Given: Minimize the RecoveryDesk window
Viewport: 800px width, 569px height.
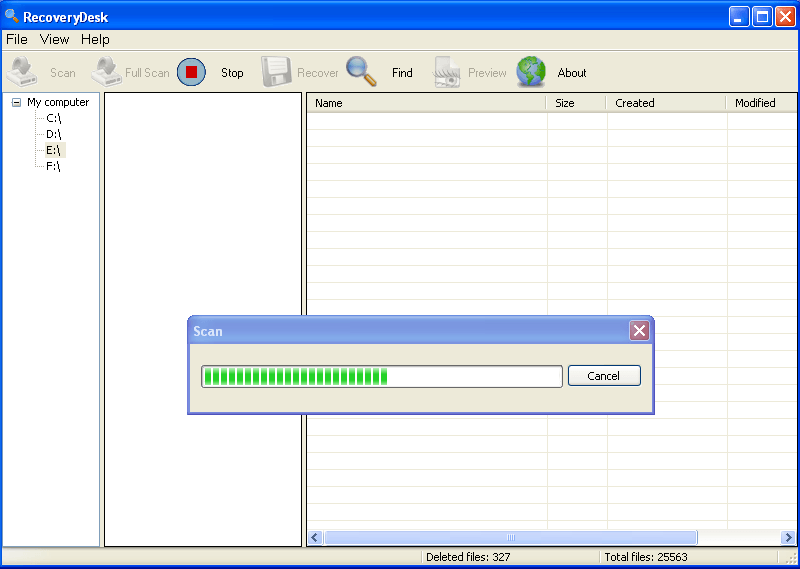Looking at the screenshot, I should click(x=739, y=17).
